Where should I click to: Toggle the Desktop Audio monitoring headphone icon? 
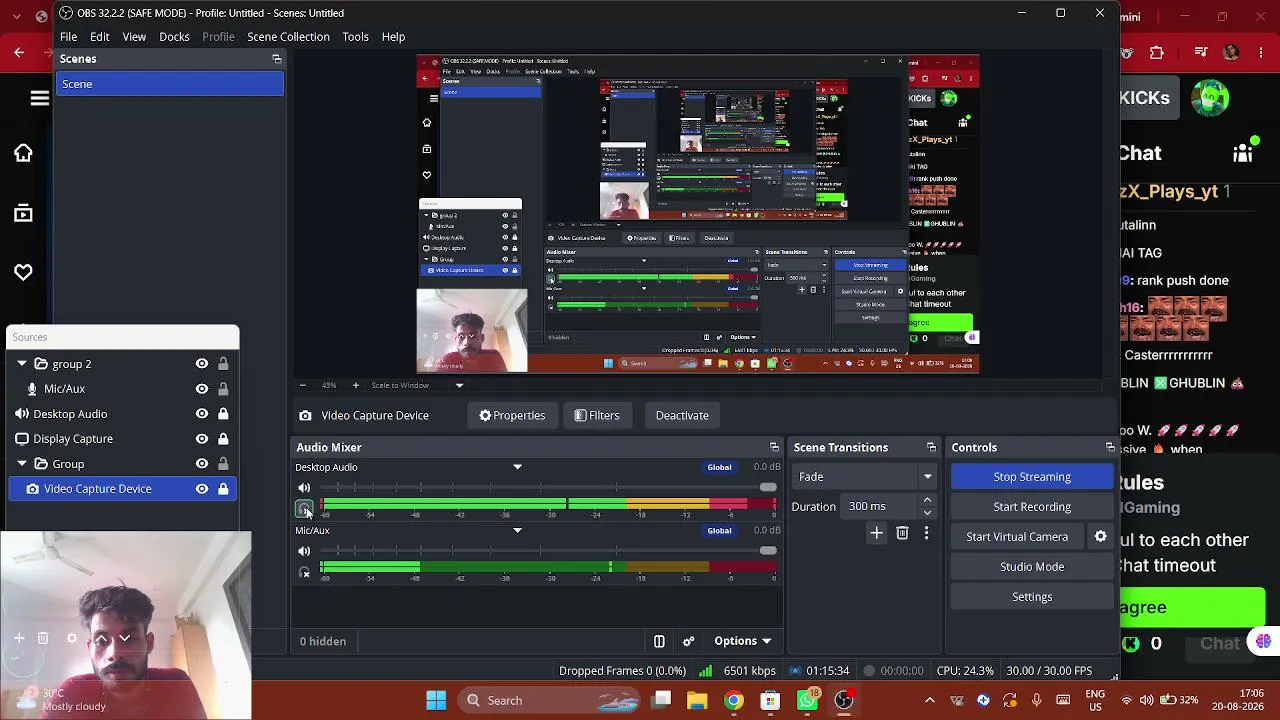pyautogui.click(x=304, y=509)
